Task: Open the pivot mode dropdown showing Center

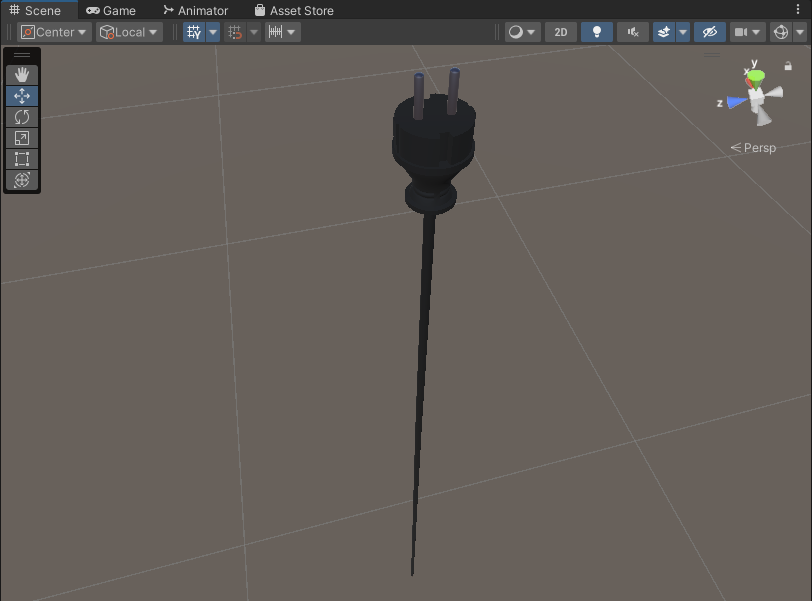Action: coord(53,31)
